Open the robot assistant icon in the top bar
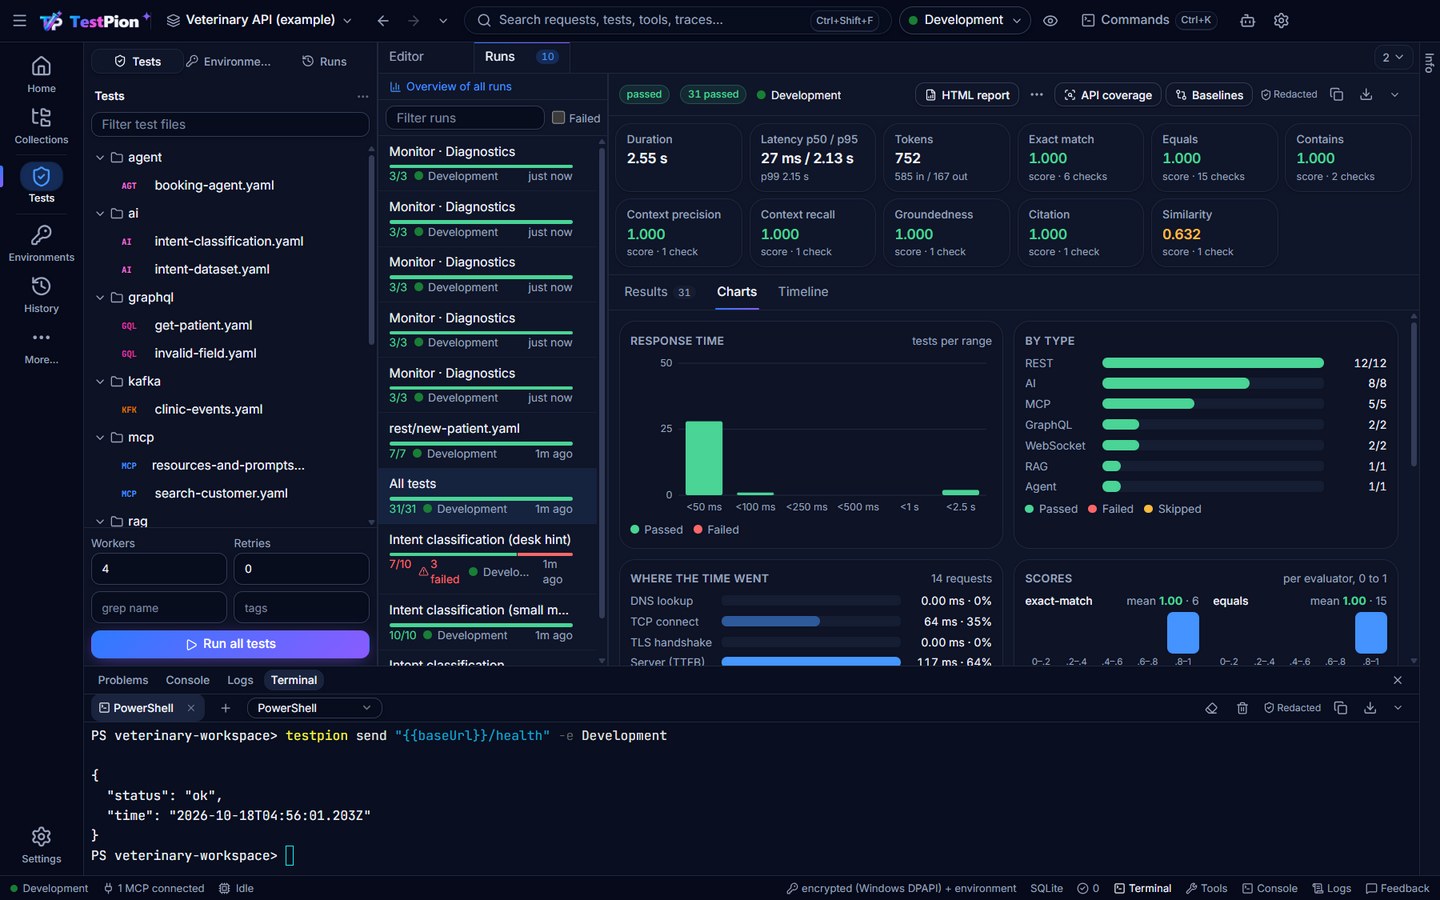1440x900 pixels. coord(1248,20)
